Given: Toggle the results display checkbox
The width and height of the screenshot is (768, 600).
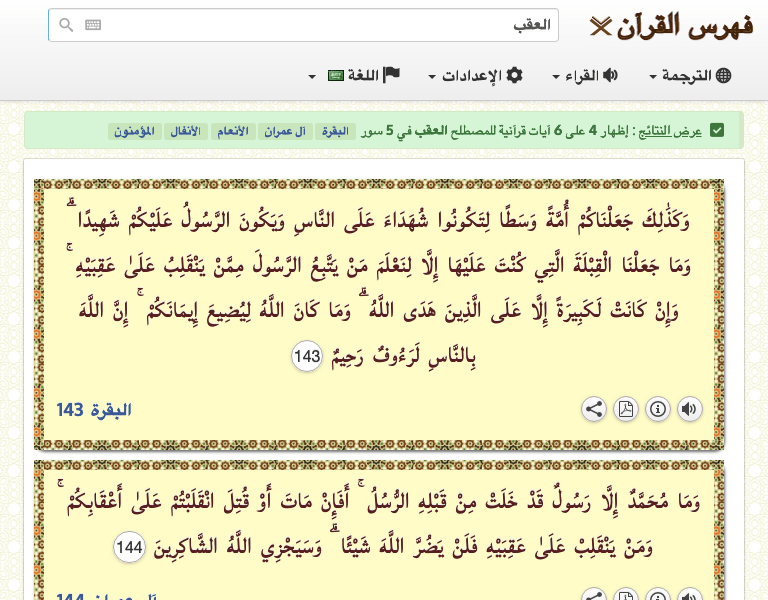Looking at the screenshot, I should (717, 131).
